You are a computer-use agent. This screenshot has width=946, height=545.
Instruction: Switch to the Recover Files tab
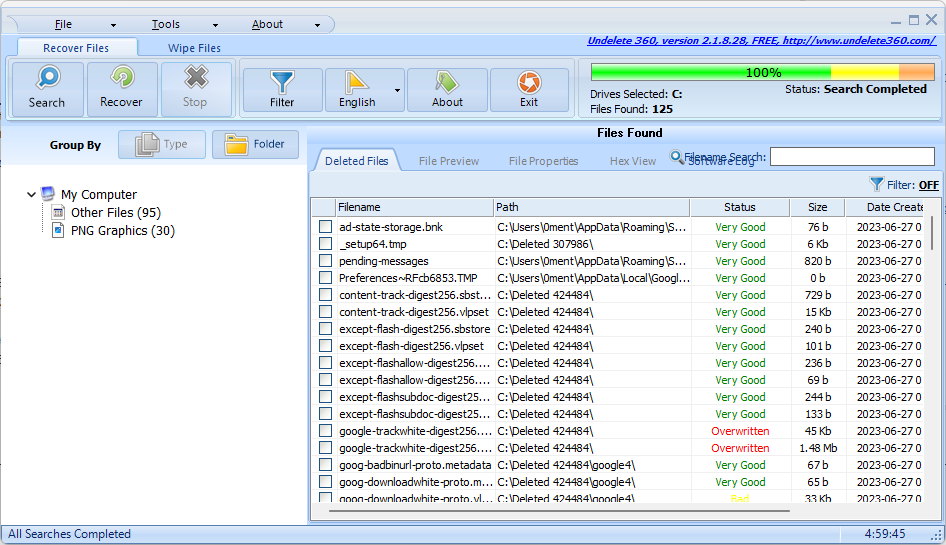[76, 48]
